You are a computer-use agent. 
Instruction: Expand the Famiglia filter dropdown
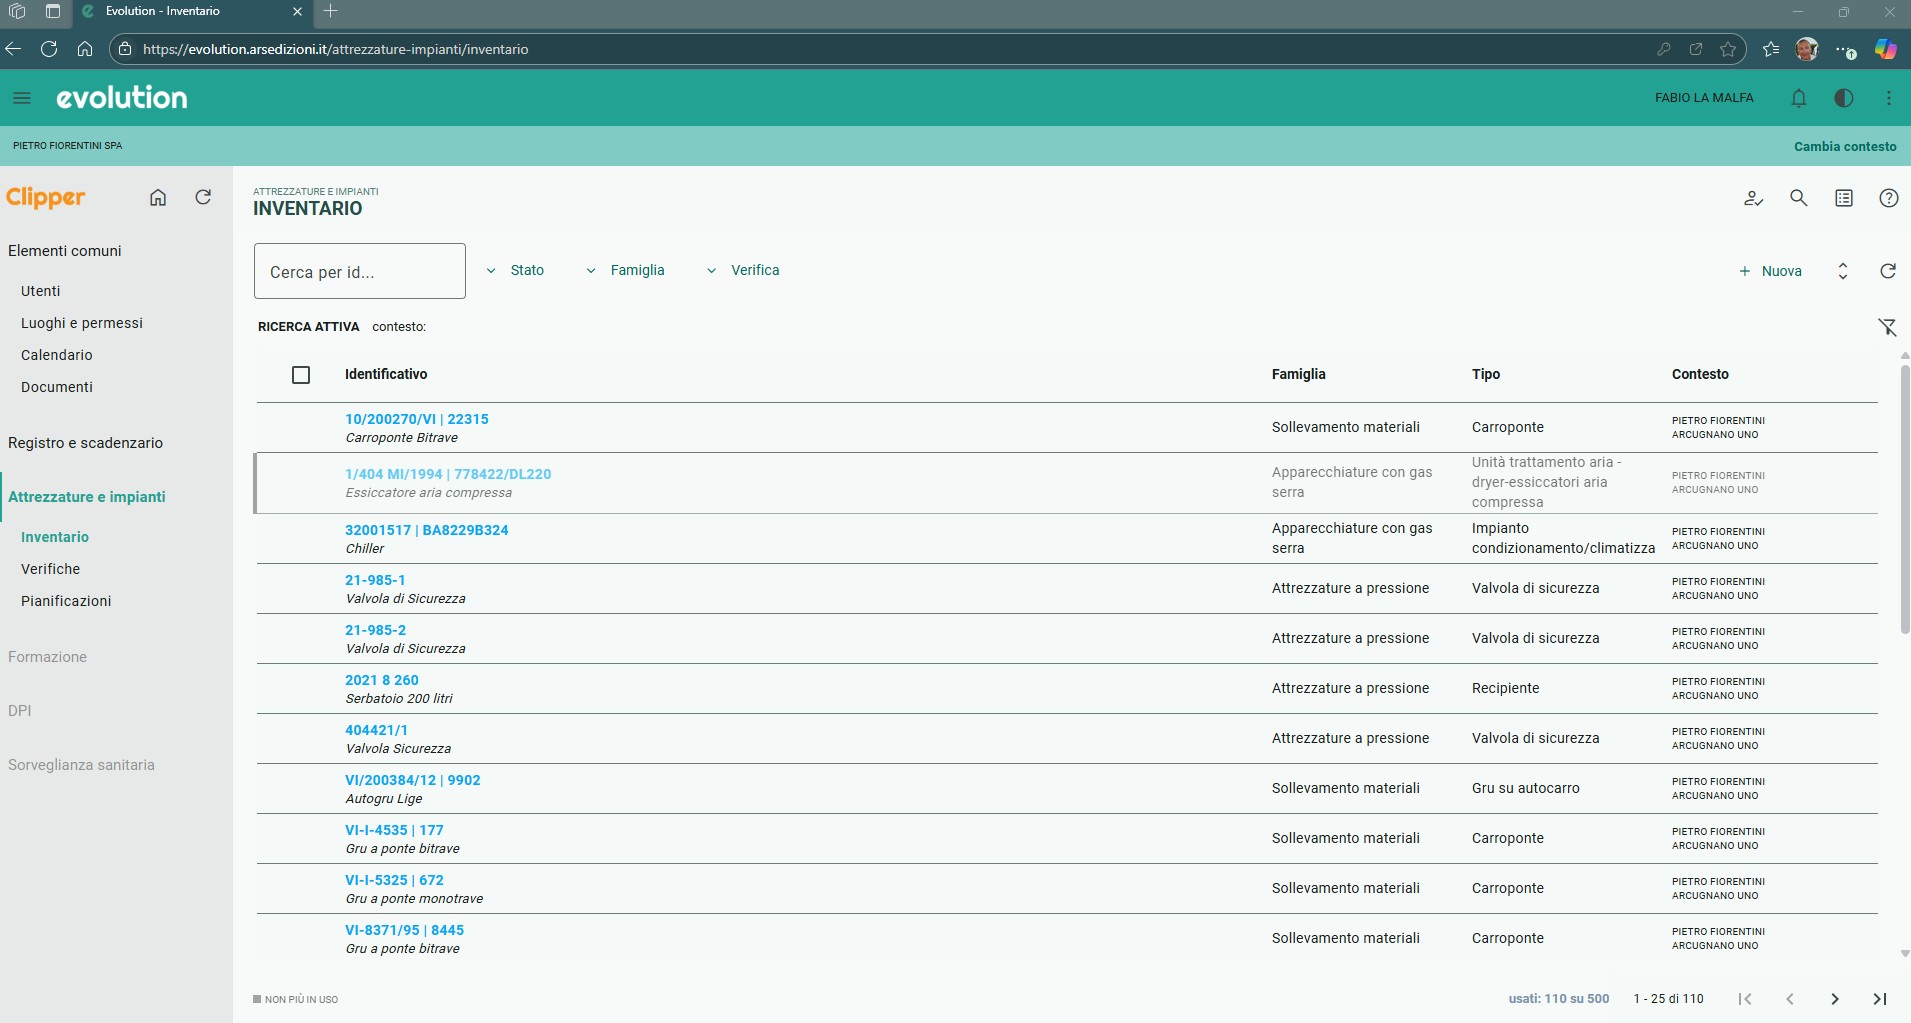tap(625, 270)
